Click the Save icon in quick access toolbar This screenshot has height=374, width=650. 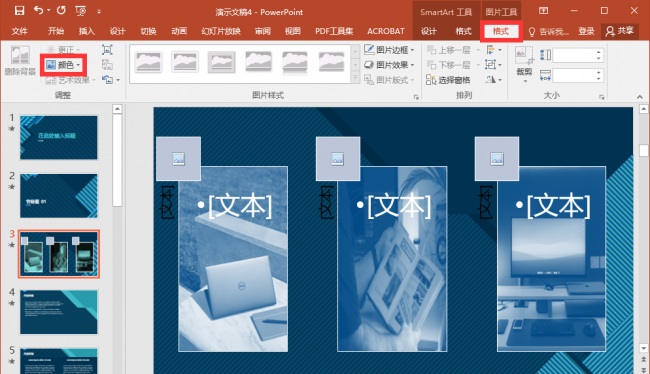[19, 11]
